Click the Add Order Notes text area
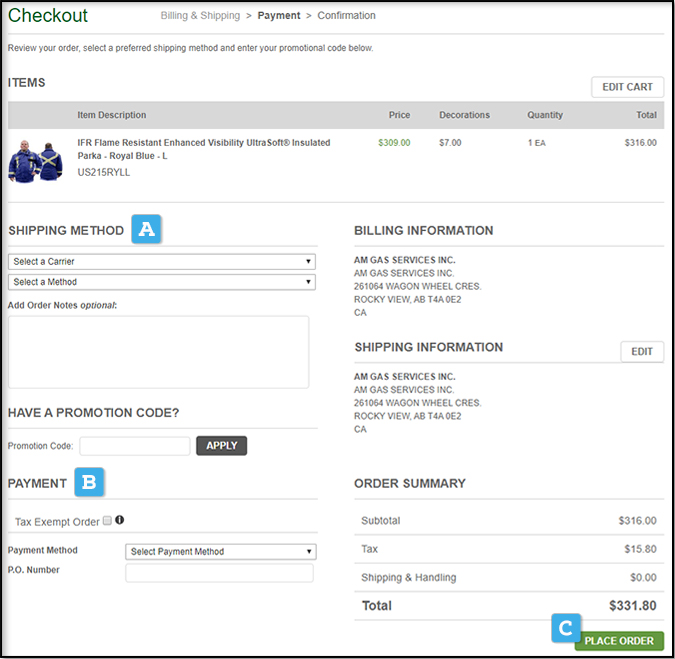This screenshot has width=675, height=659. click(x=158, y=352)
